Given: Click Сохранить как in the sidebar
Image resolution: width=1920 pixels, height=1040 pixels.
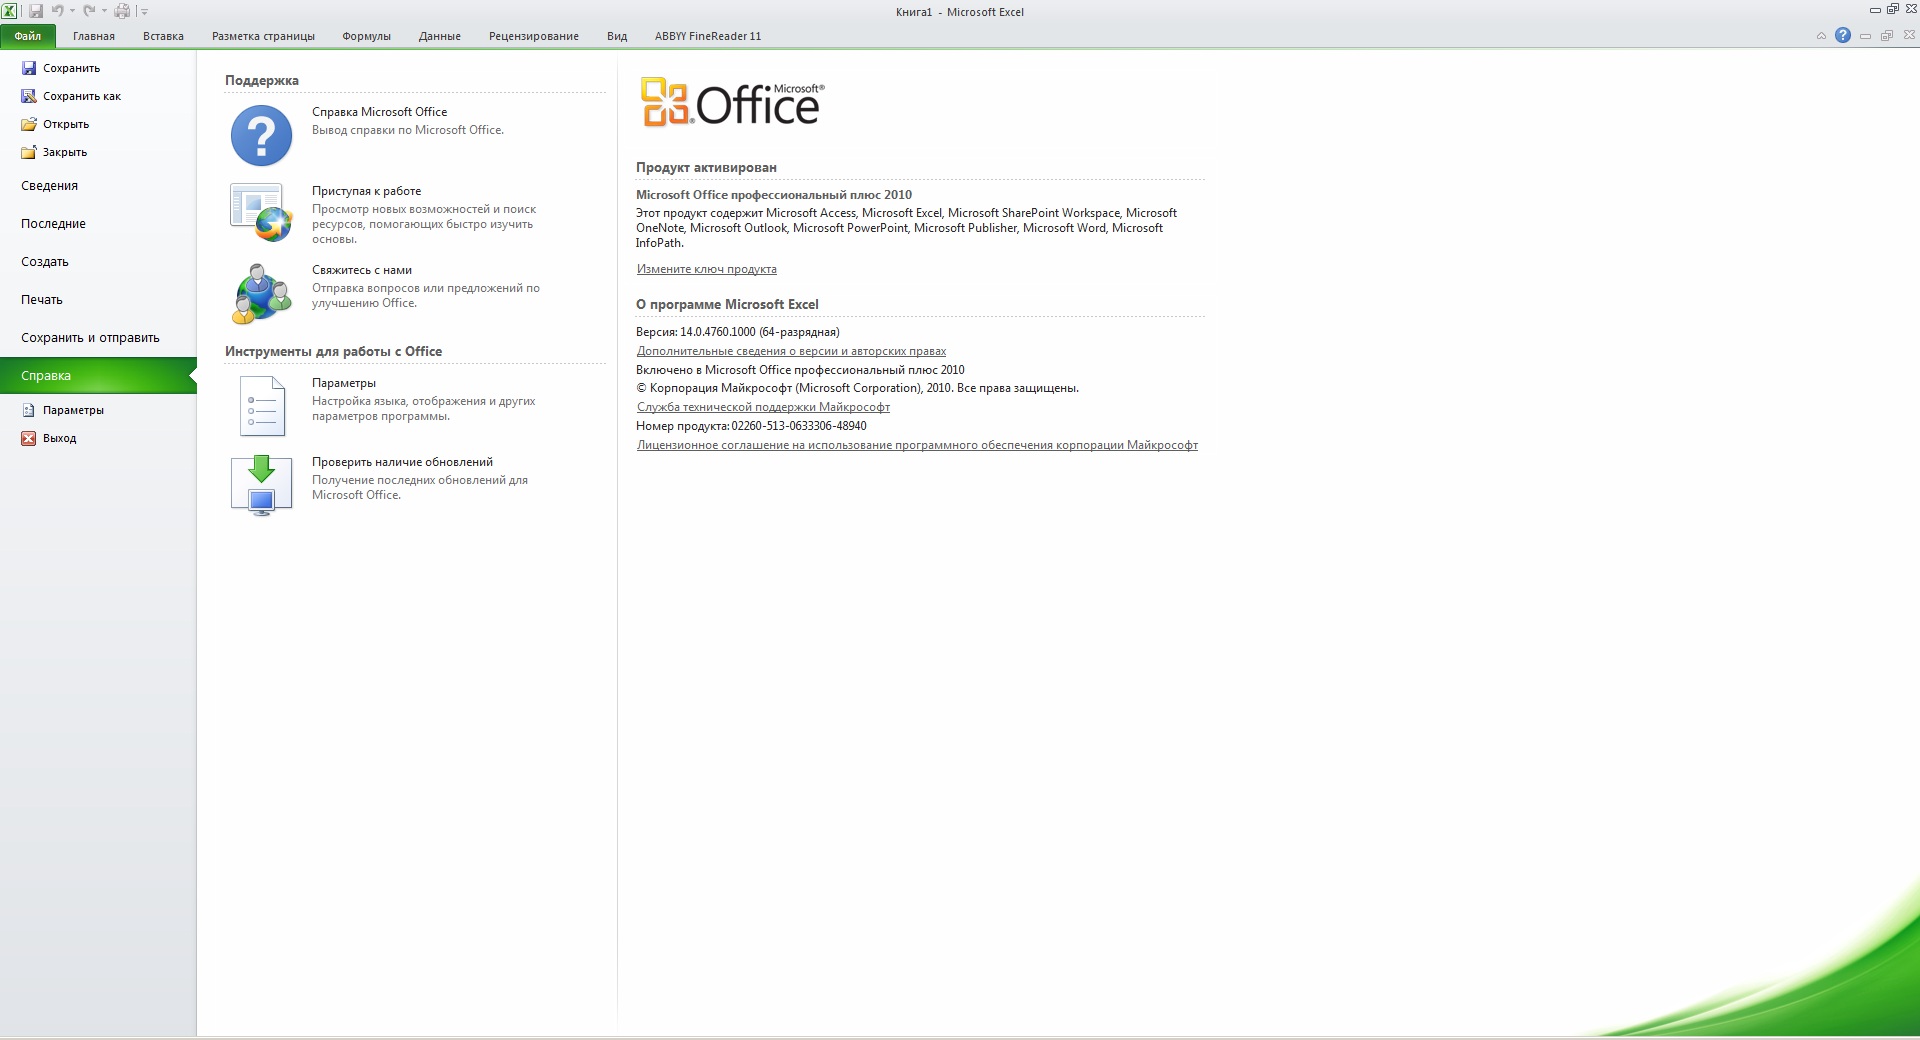Looking at the screenshot, I should tap(82, 96).
